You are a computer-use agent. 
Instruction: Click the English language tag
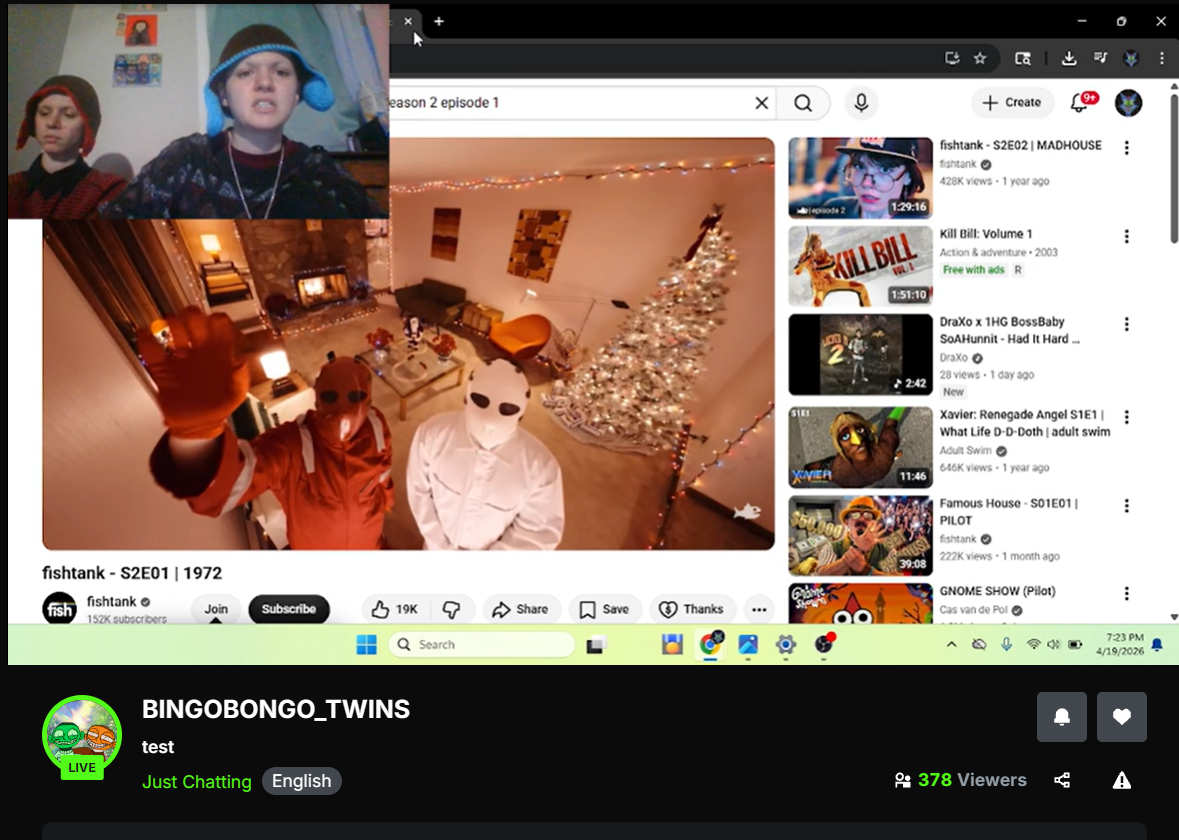click(x=302, y=781)
